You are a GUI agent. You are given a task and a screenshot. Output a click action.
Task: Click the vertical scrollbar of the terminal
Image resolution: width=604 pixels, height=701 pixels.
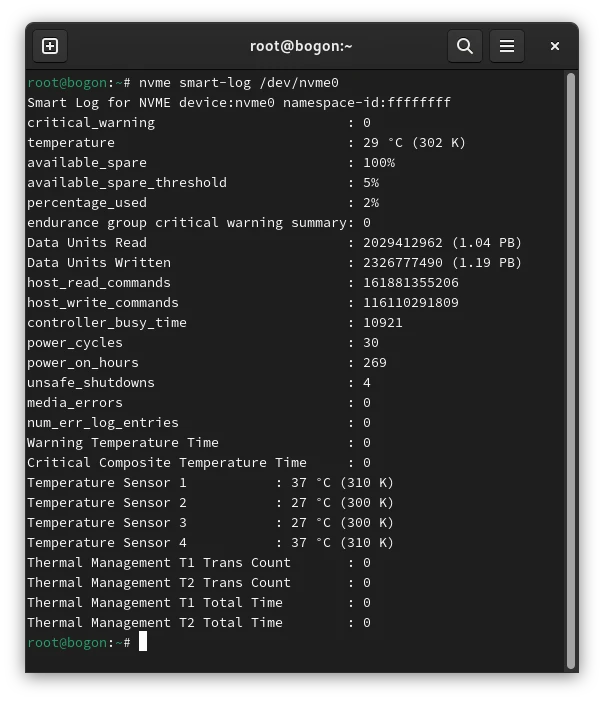571,370
